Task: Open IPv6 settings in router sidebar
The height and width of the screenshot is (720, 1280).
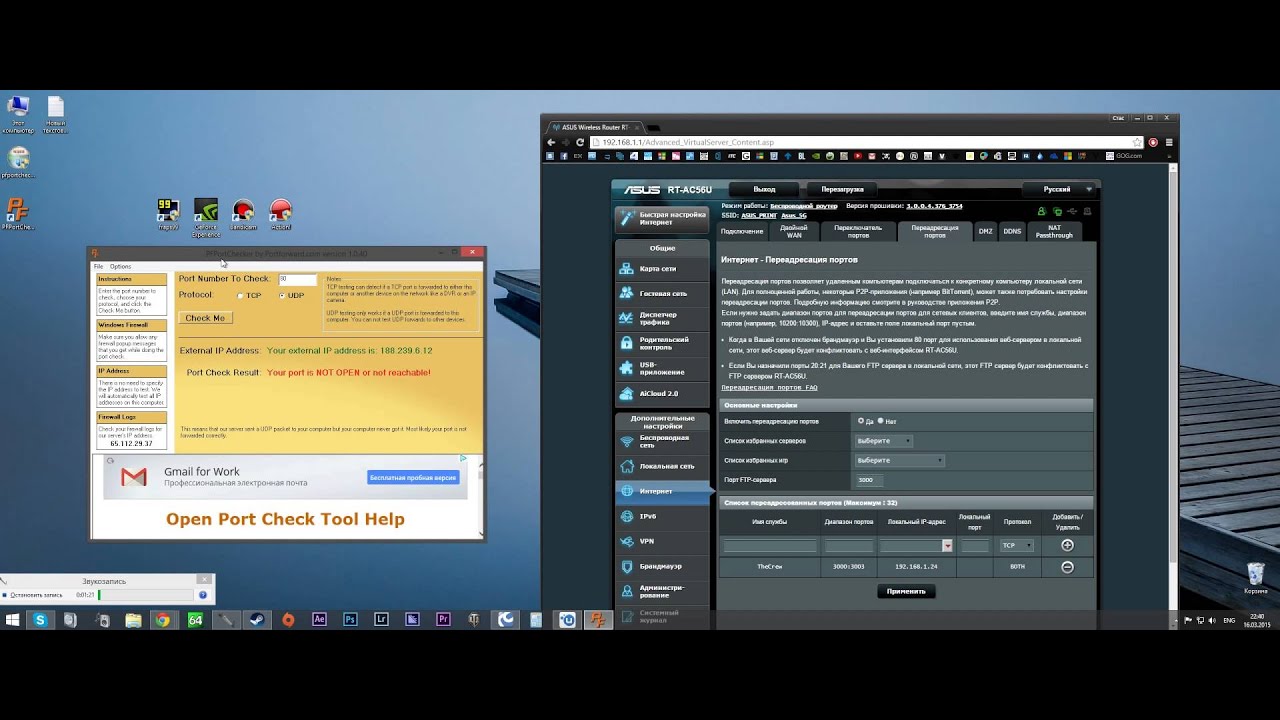Action: pos(662,516)
